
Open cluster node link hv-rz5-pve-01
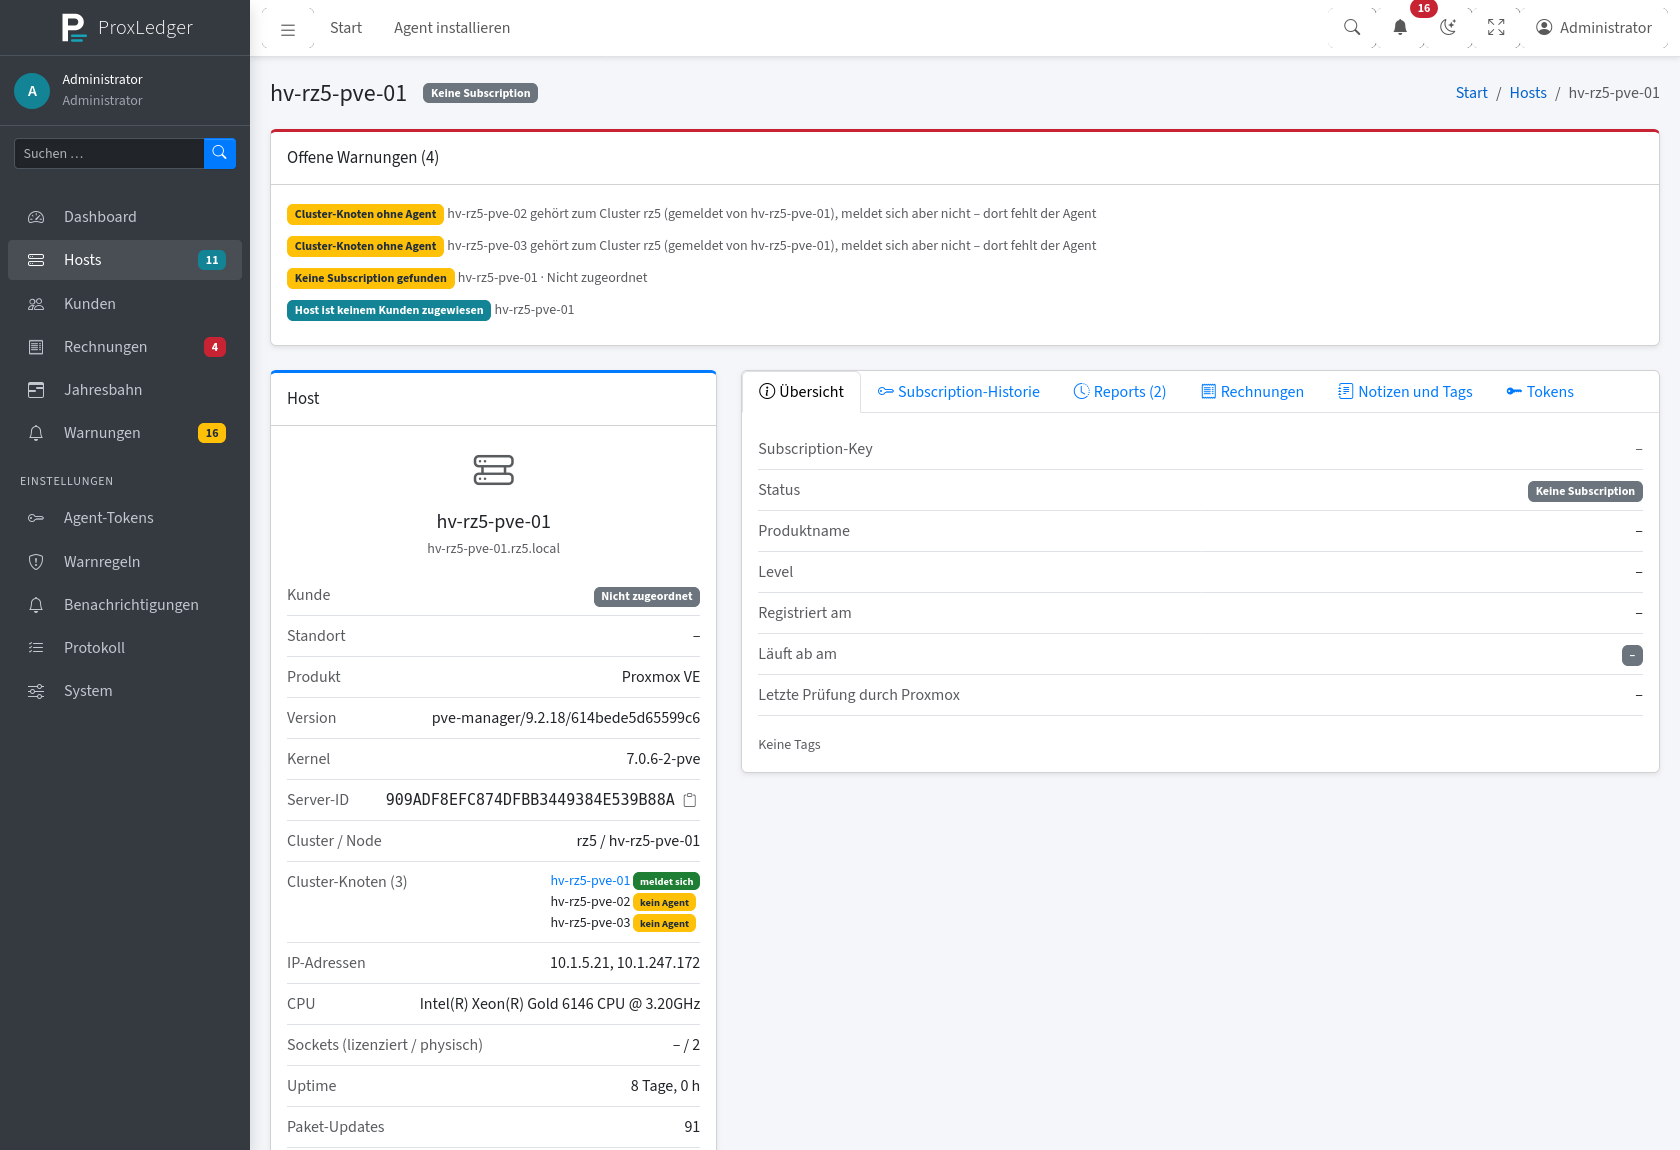(x=590, y=881)
